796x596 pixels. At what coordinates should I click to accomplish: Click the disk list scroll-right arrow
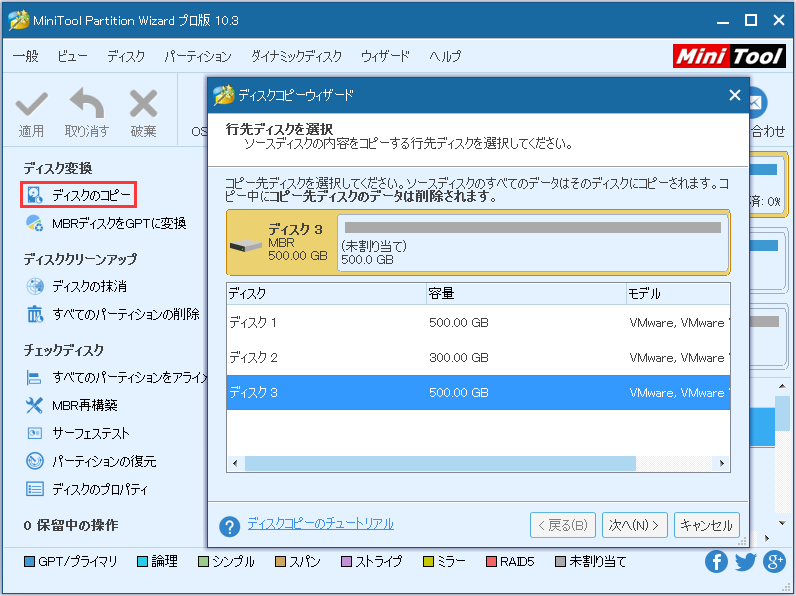722,463
